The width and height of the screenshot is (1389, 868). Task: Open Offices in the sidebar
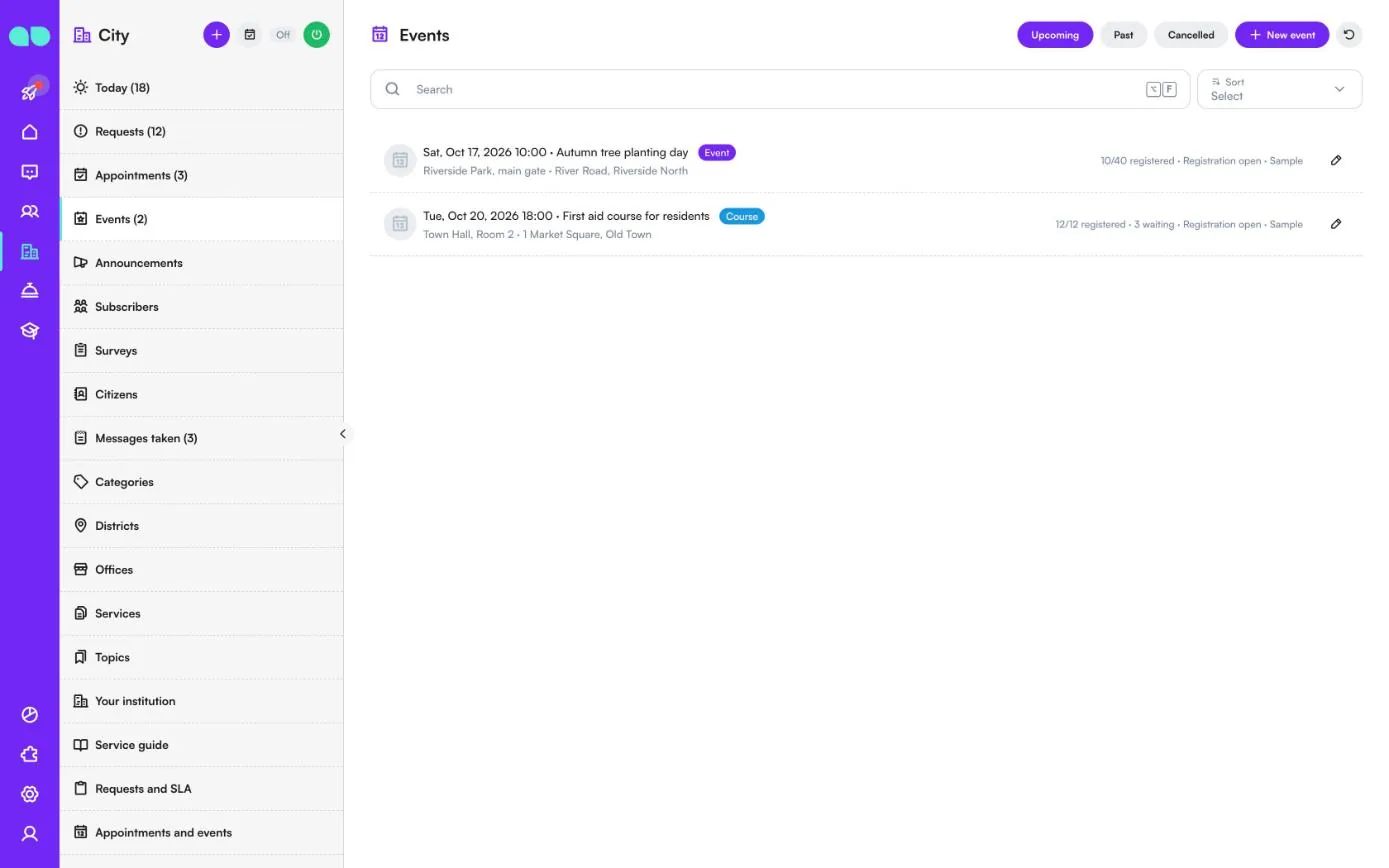[x=201, y=570]
